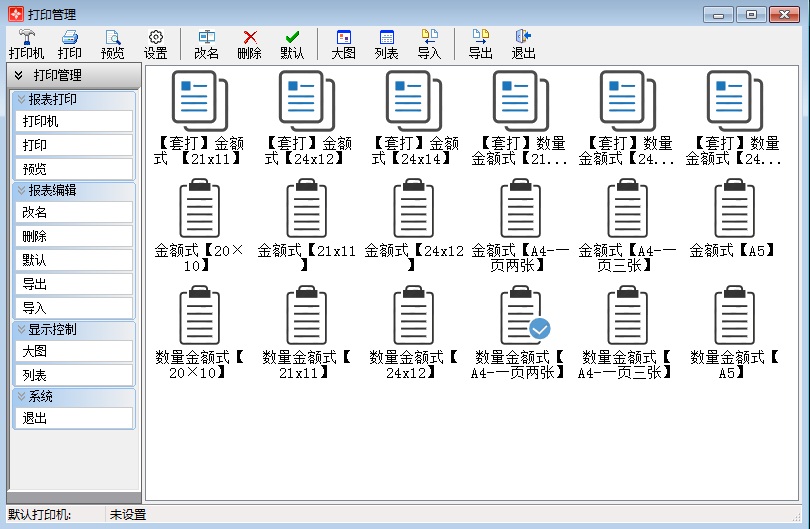810x529 pixels.
Task: Click the 改名 rename toolbar icon
Action: 206,44
